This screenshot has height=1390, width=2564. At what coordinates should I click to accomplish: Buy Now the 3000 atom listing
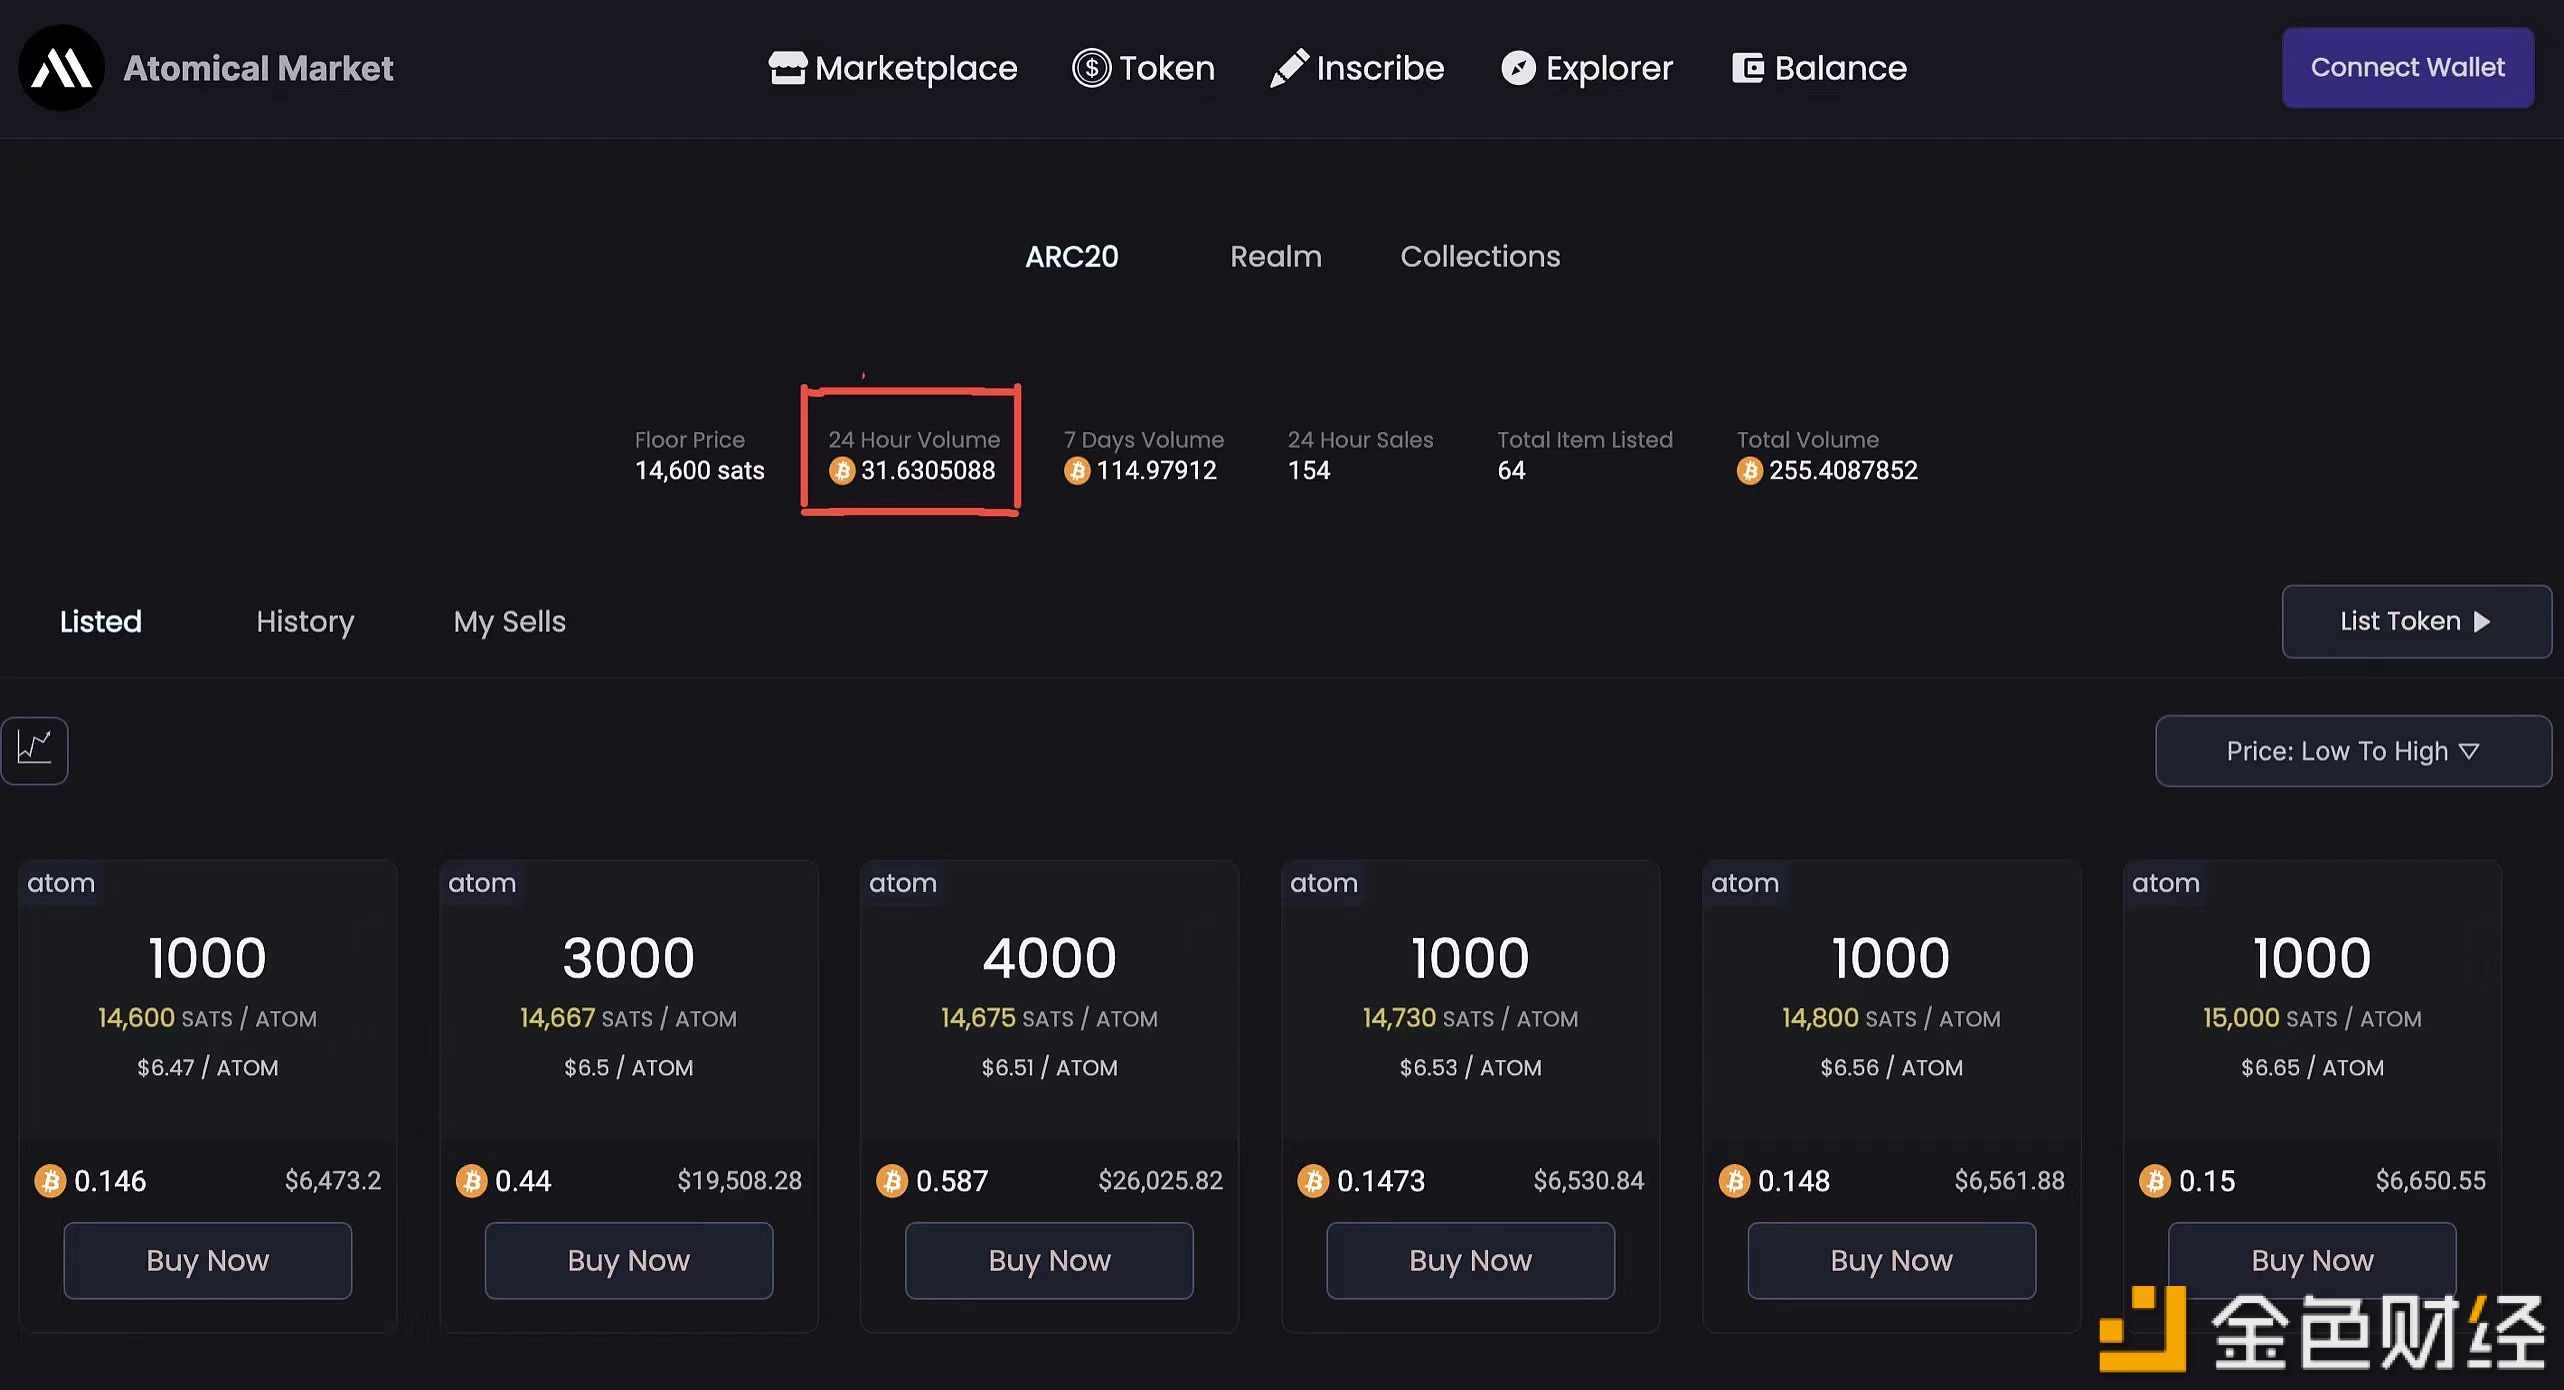click(629, 1261)
